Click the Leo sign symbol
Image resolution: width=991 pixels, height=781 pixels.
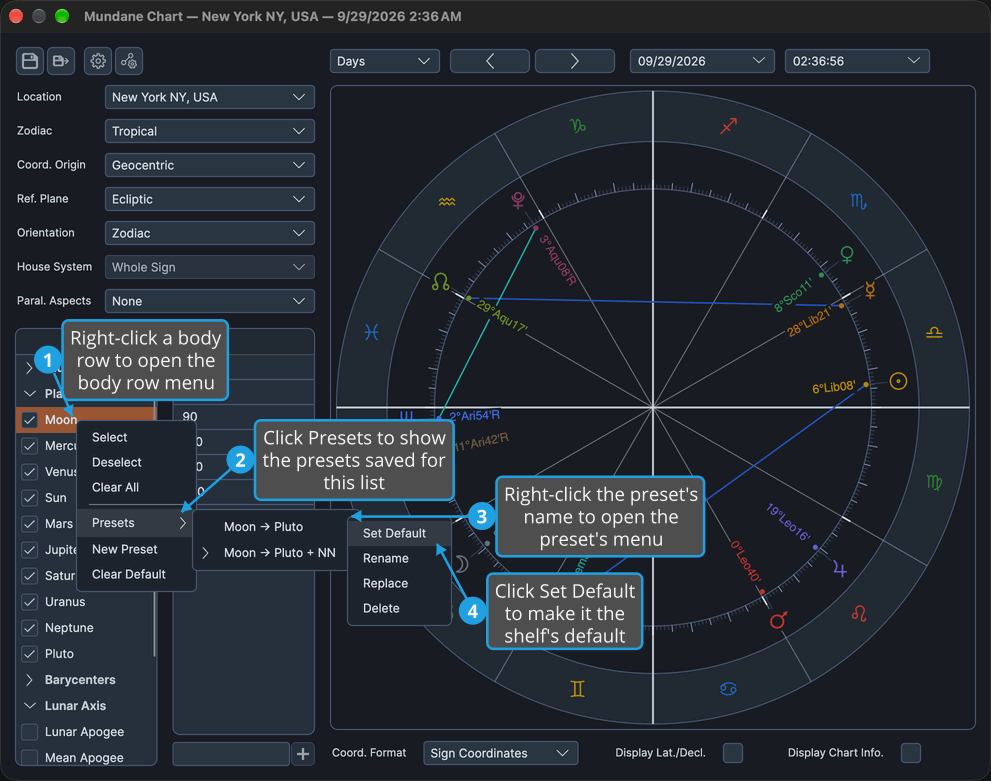point(859,613)
